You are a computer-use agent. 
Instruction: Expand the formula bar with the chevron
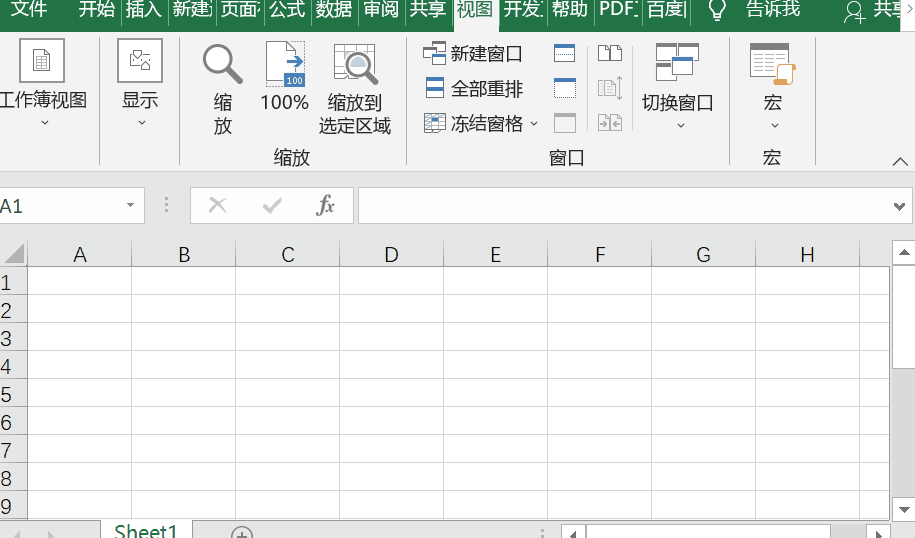(x=899, y=206)
